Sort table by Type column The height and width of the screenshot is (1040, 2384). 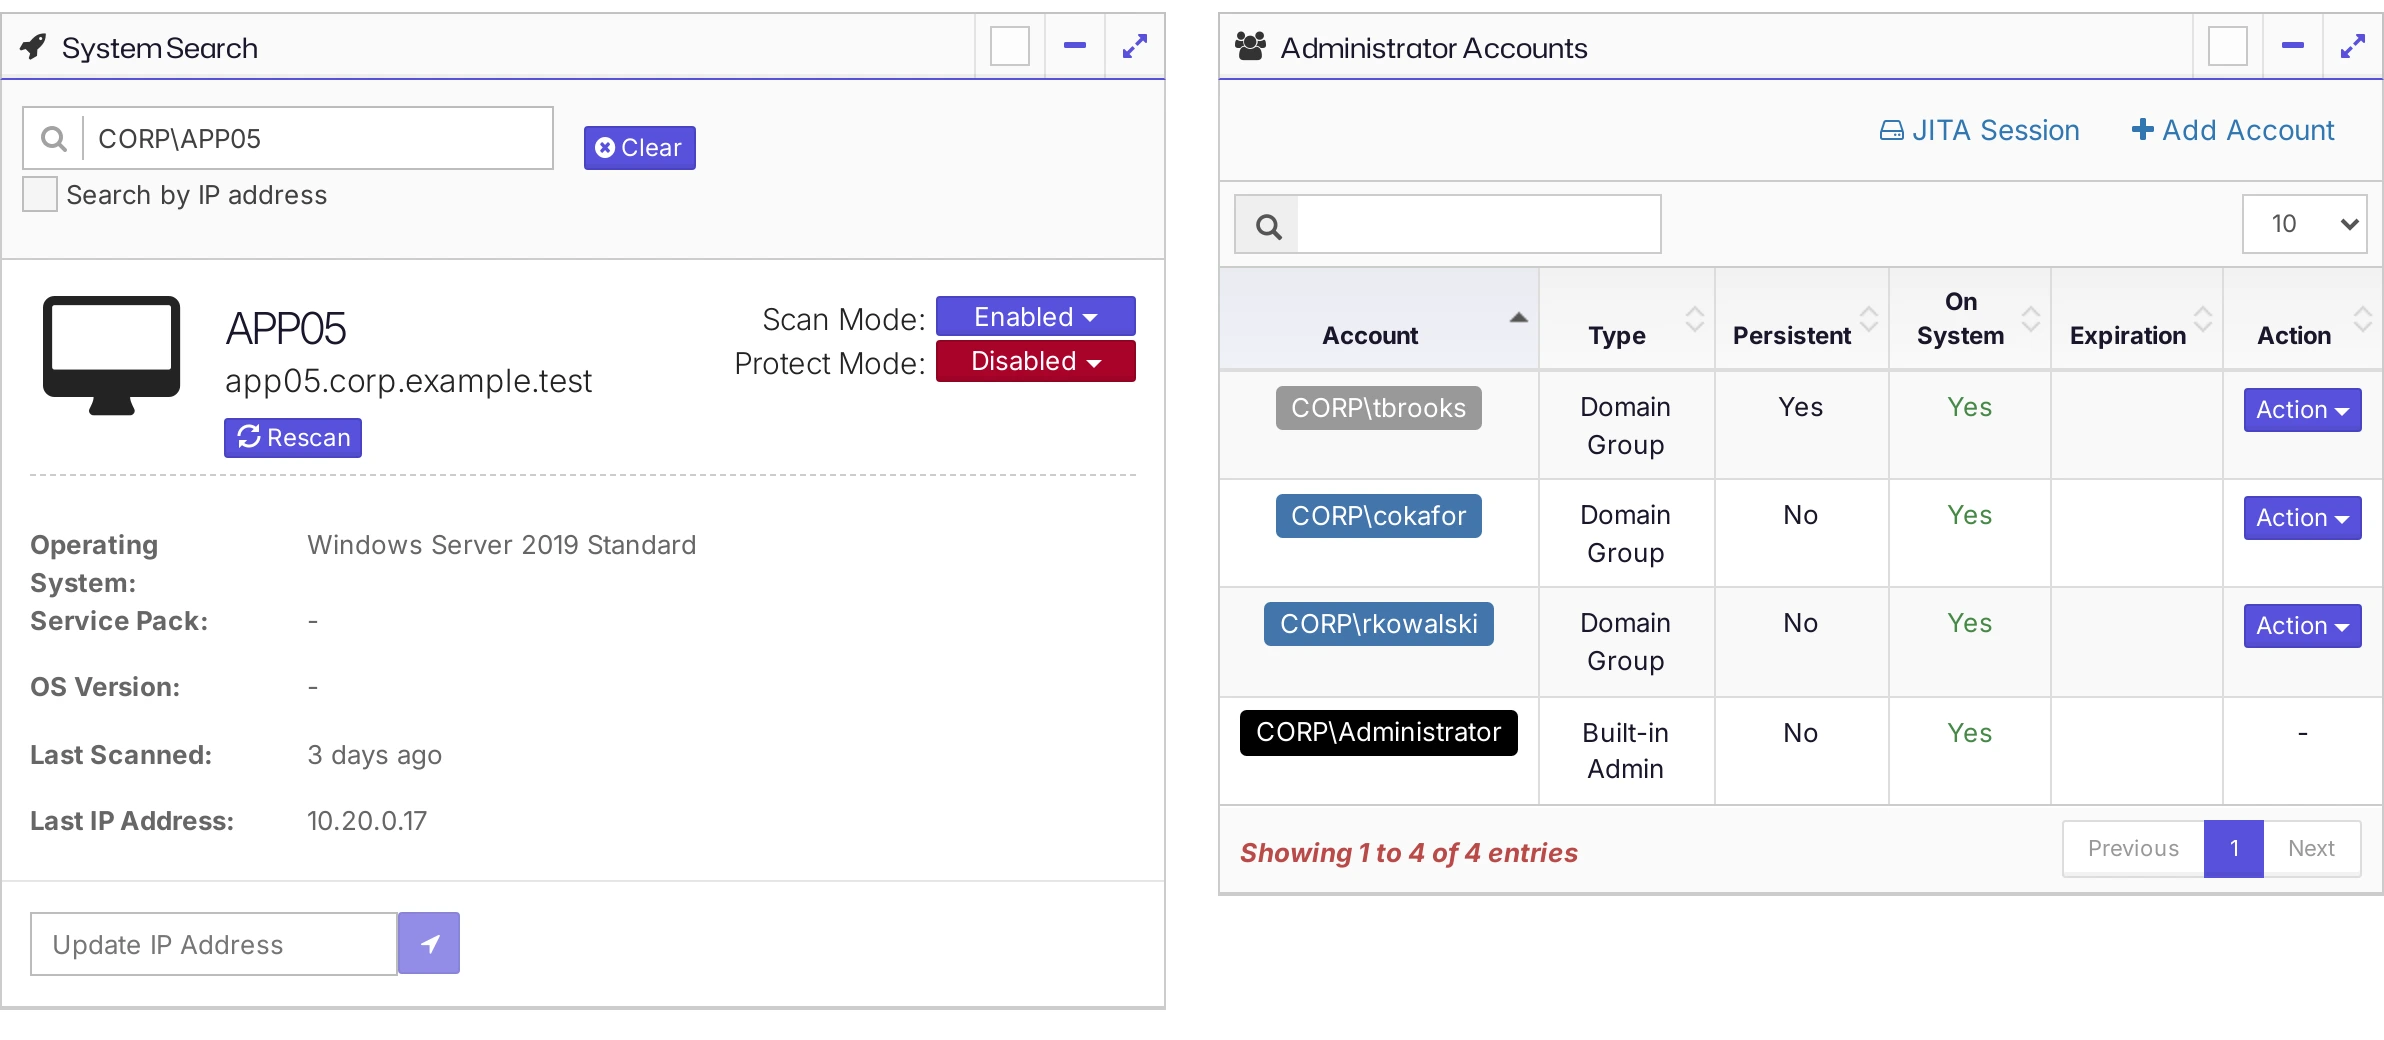(1694, 320)
